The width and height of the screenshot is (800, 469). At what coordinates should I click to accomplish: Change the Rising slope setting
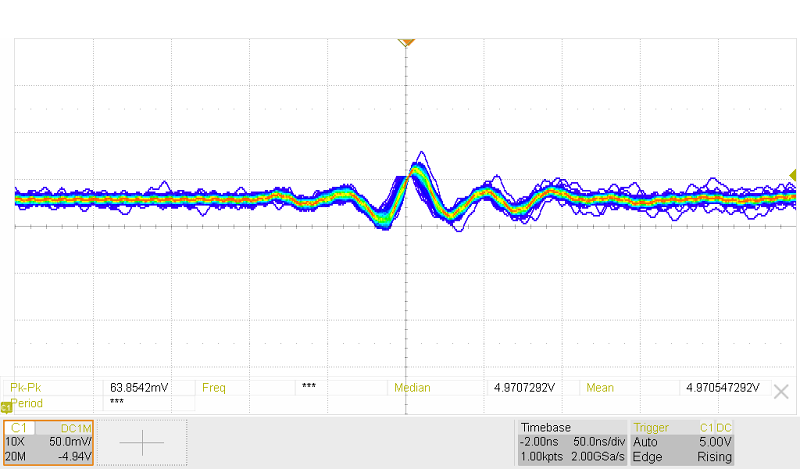click(714, 457)
